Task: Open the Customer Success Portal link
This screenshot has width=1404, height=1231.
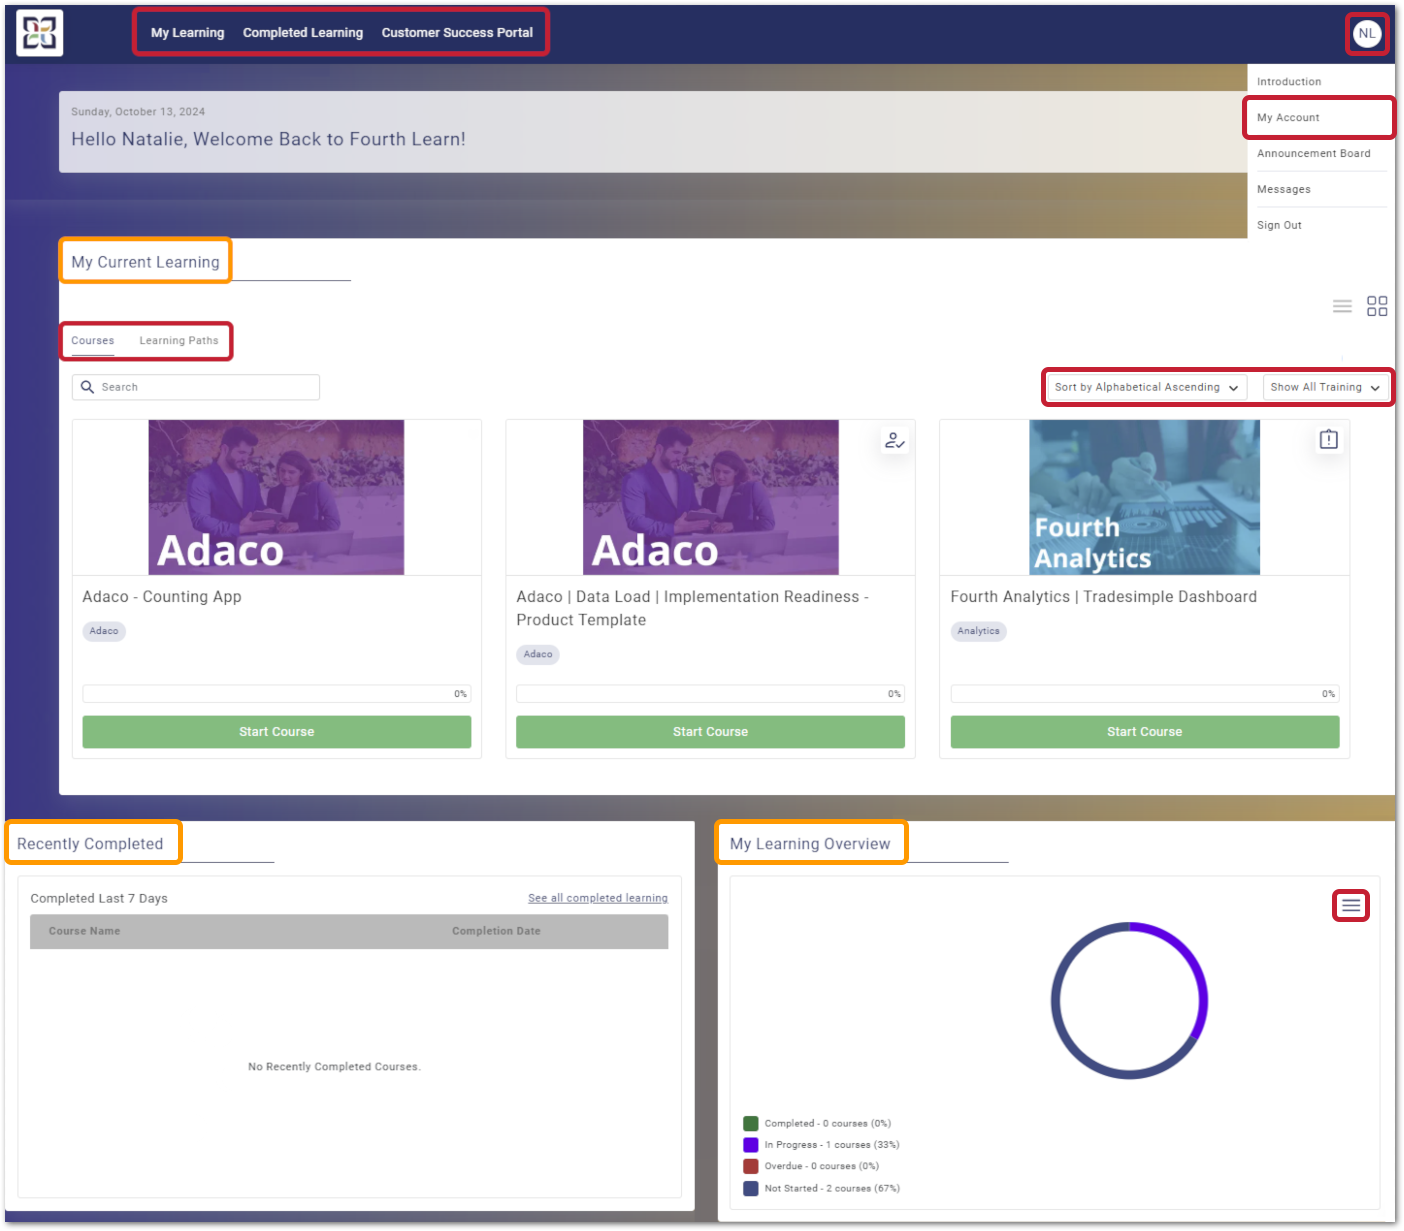Action: [x=457, y=33]
